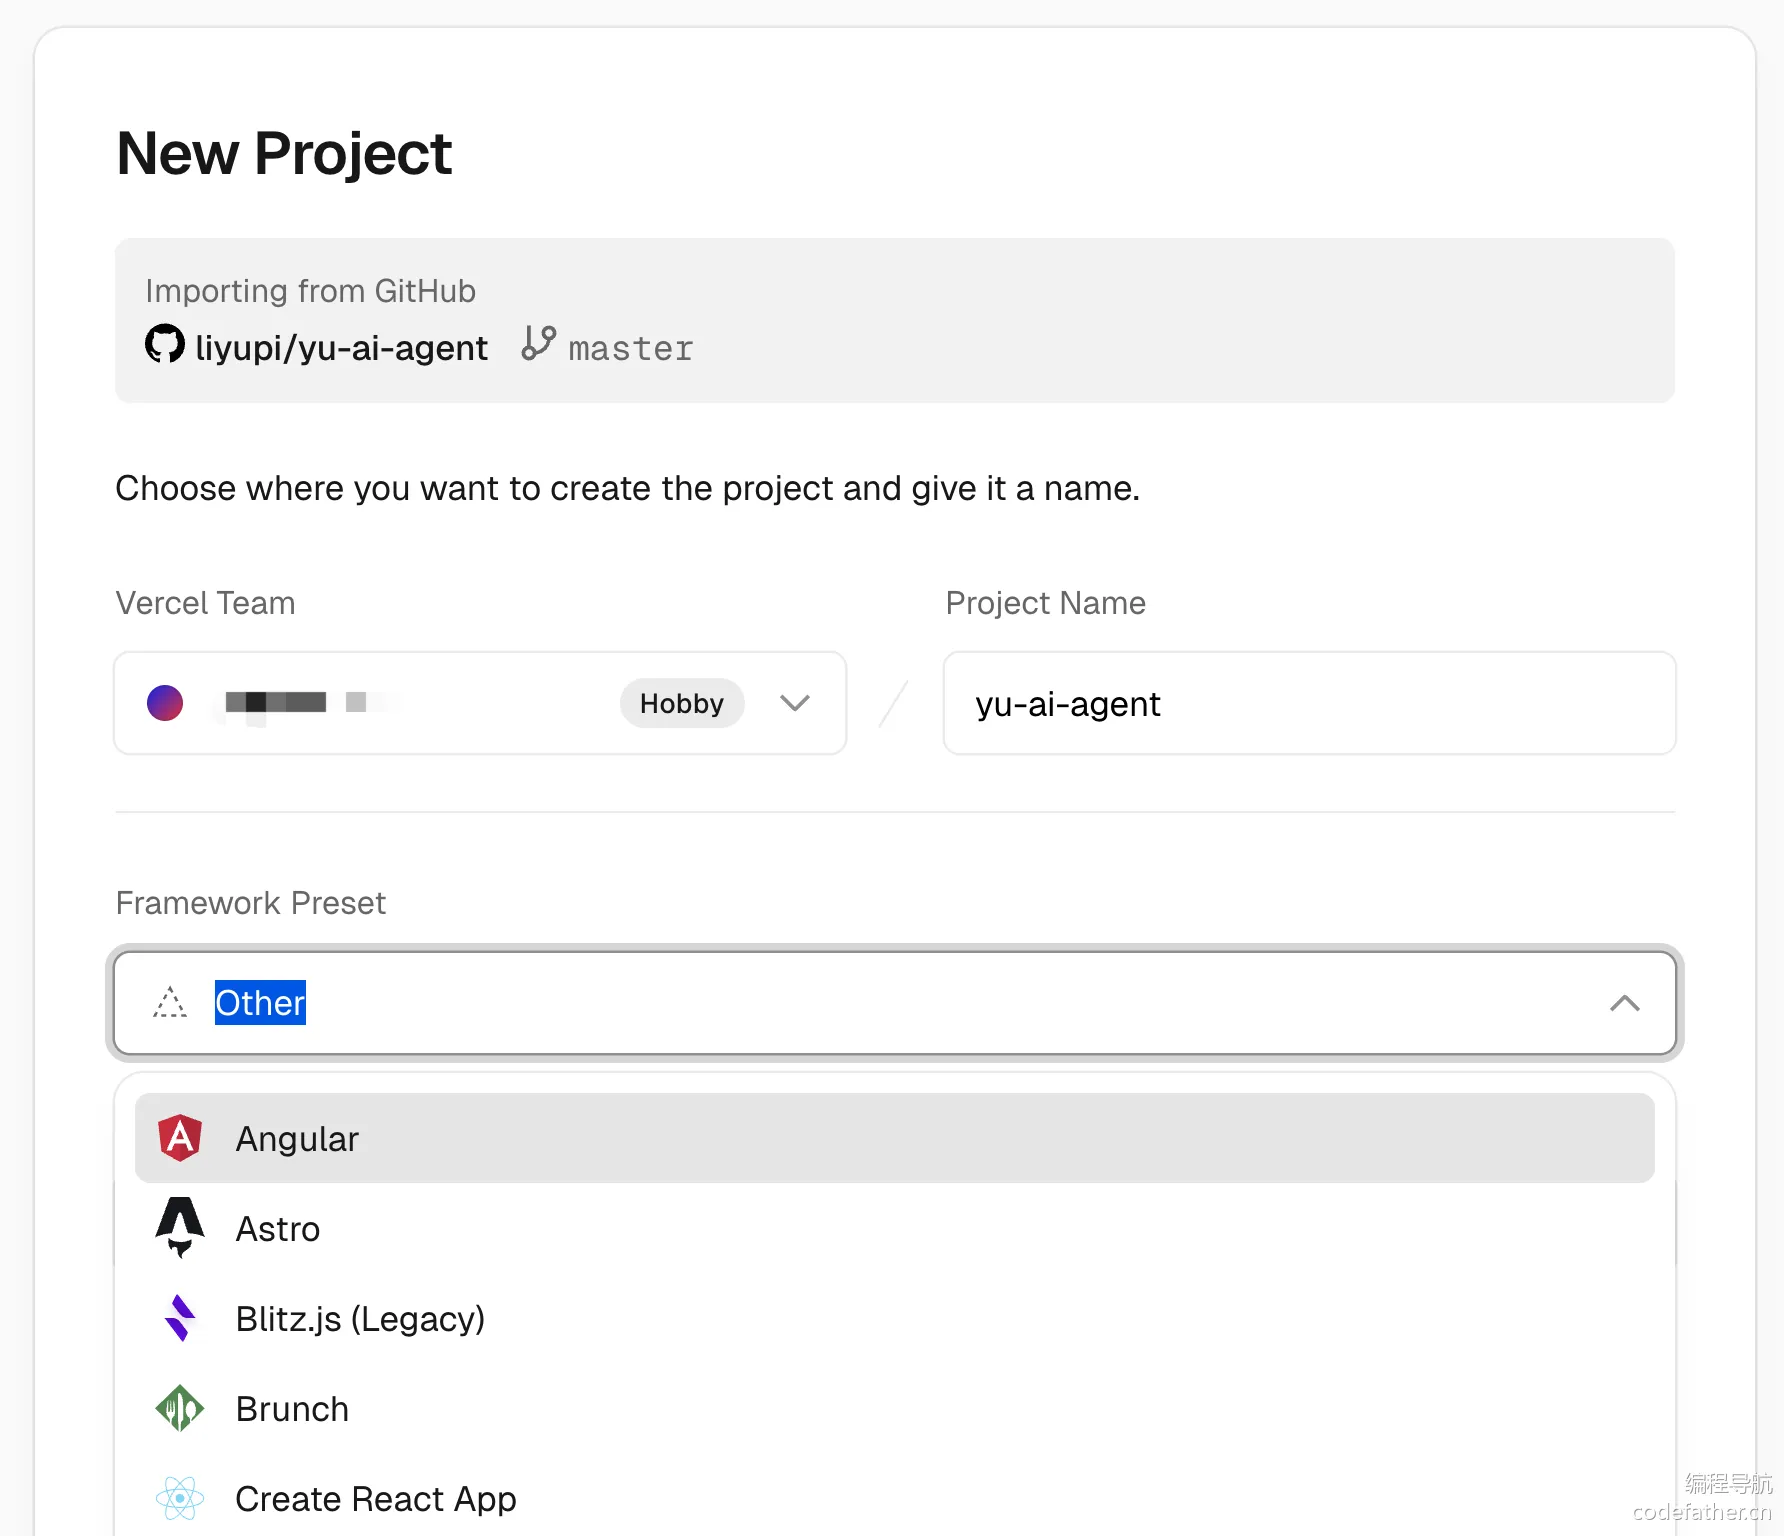The height and width of the screenshot is (1536, 1784).
Task: Collapse the Framework Preset dropdown chevron
Action: pyautogui.click(x=1625, y=1003)
